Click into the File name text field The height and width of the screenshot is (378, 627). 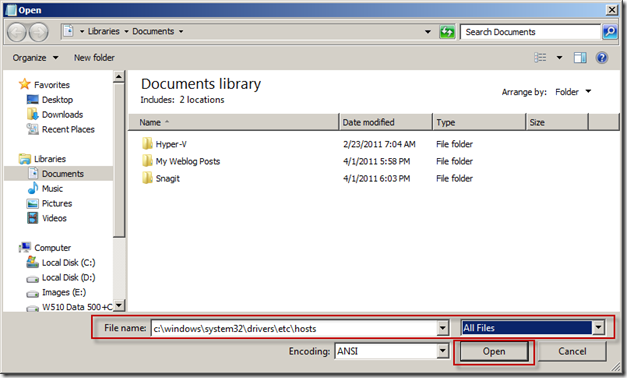[x=294, y=328]
